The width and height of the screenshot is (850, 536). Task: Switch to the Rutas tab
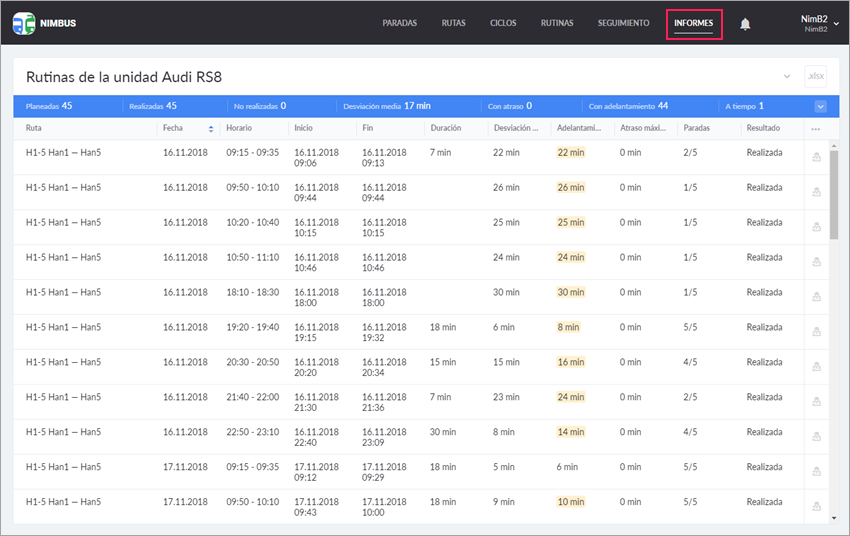(453, 23)
